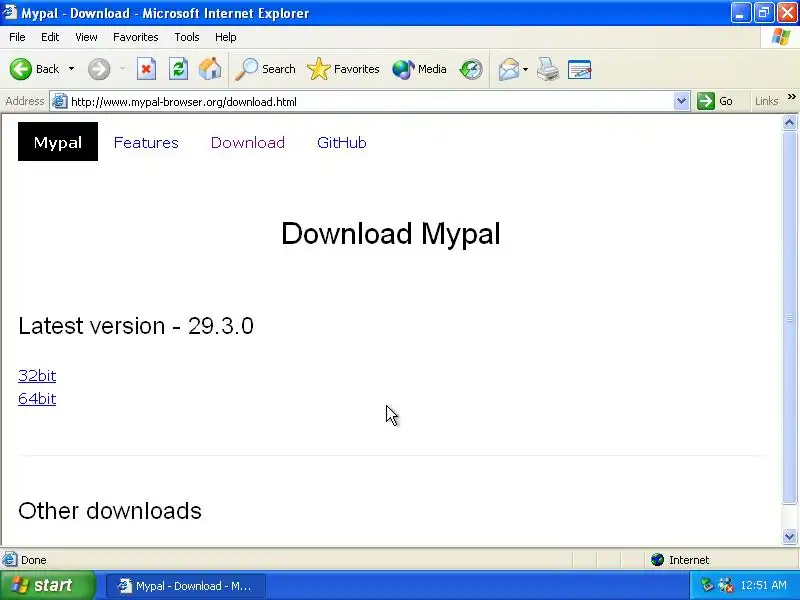The height and width of the screenshot is (600, 800).
Task: Click the network connection tray icon
Action: [726, 585]
